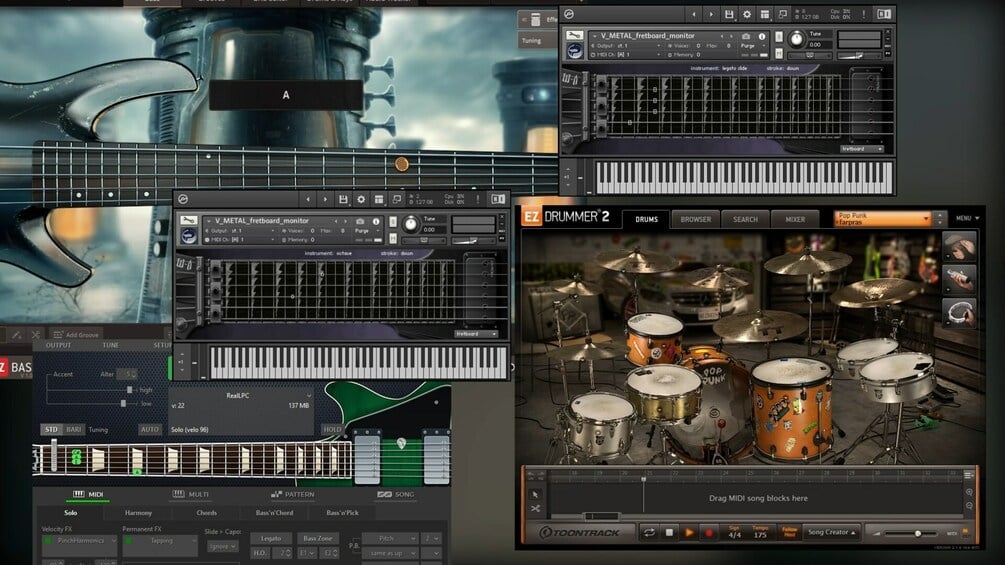The height and width of the screenshot is (565, 1005).
Task: Open wrench edit icon in schave Kontakt instrument
Action: (x=188, y=220)
